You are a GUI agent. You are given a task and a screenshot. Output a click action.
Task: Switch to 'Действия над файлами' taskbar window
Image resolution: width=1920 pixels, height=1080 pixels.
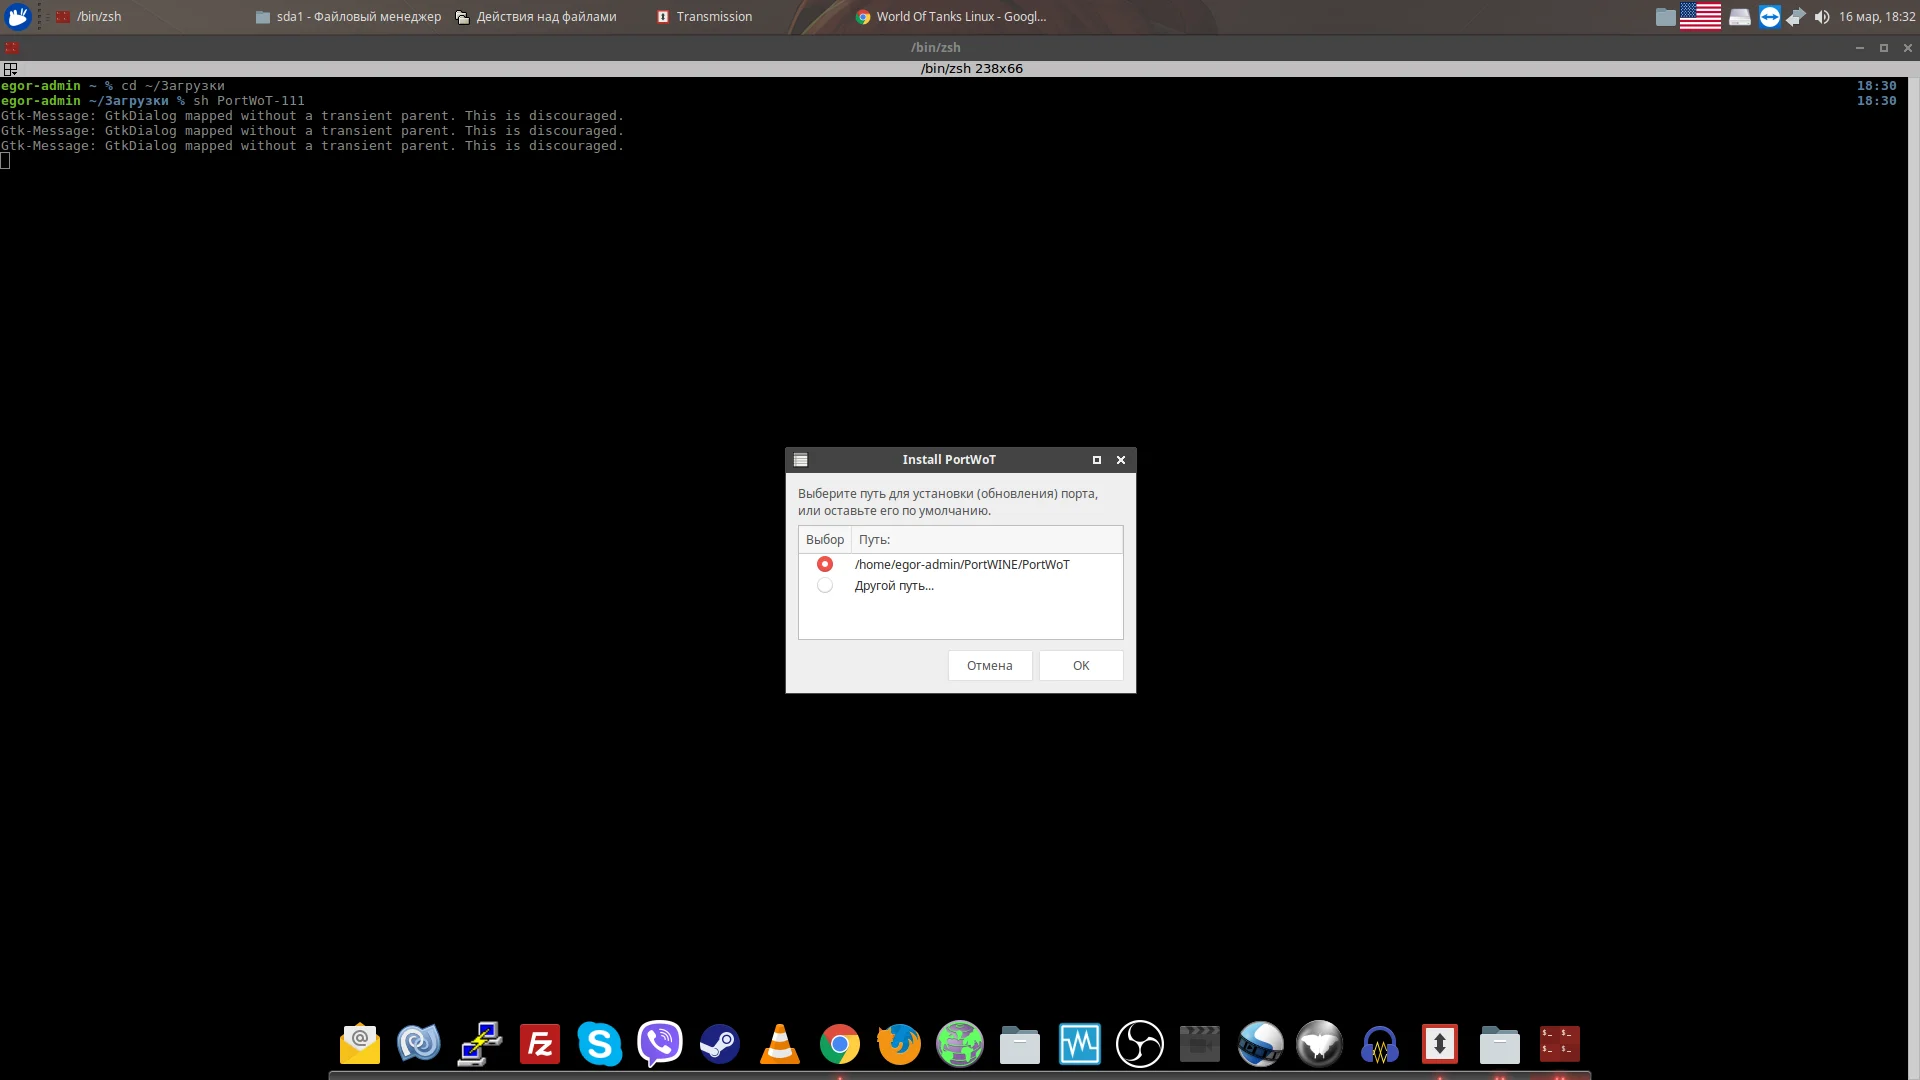click(536, 17)
